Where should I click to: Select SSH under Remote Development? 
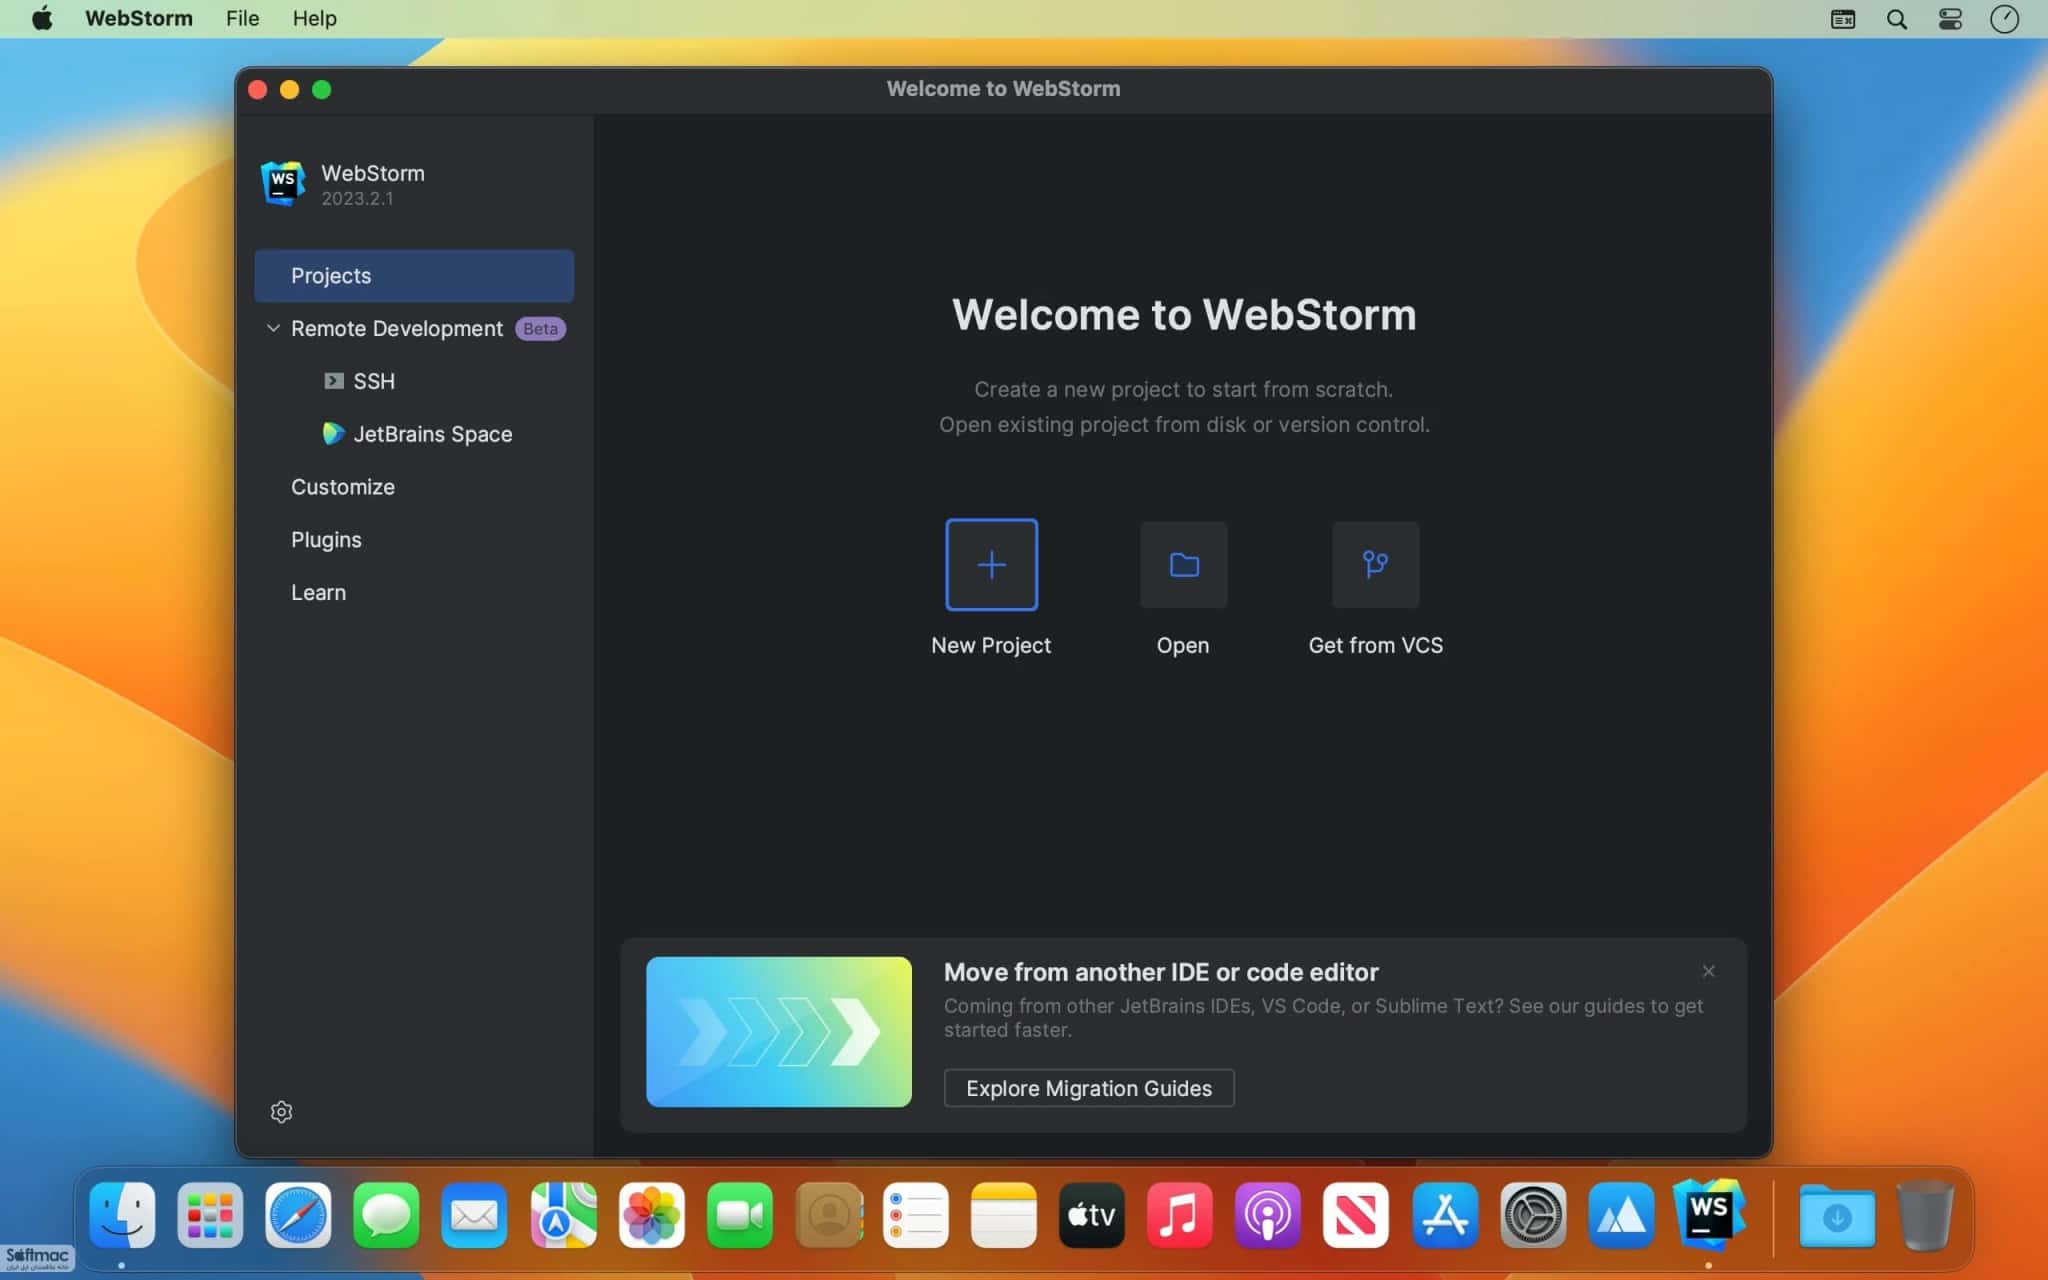(x=374, y=381)
